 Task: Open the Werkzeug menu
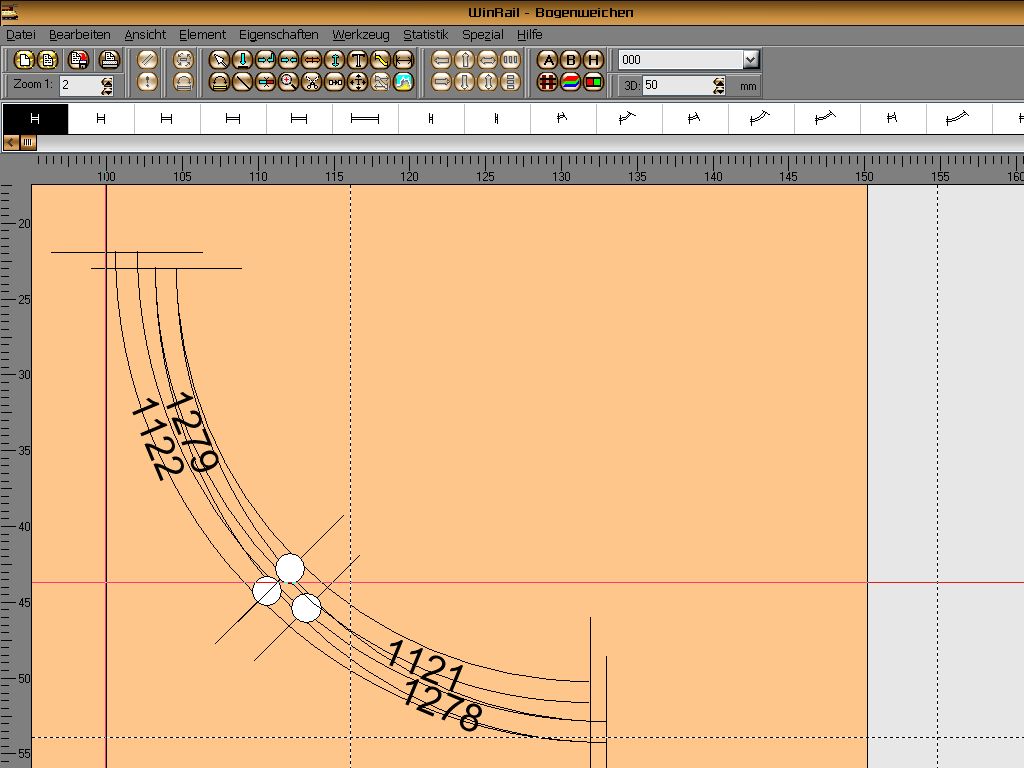click(x=360, y=34)
